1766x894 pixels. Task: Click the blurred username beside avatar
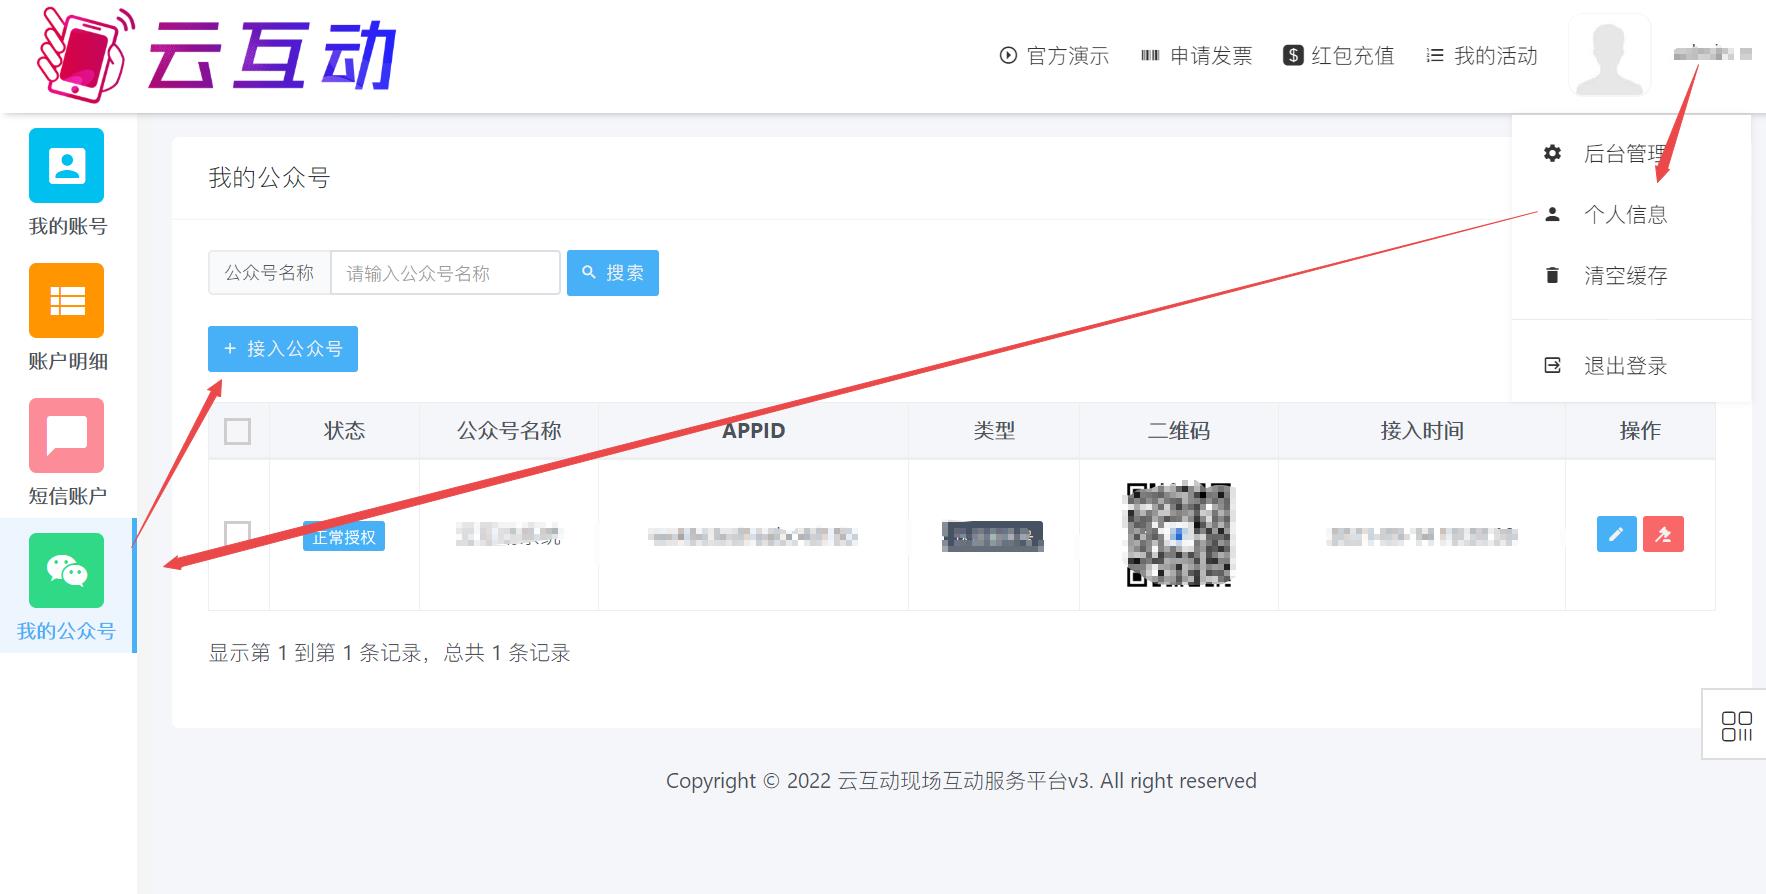click(x=1711, y=54)
